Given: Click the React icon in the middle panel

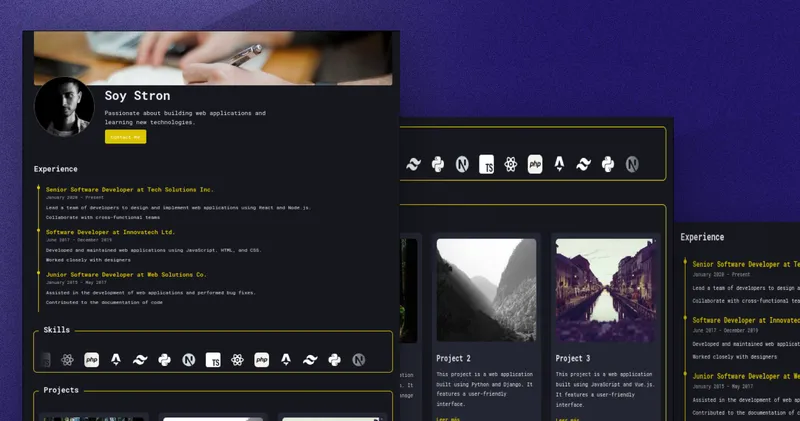Looking at the screenshot, I should [511, 164].
